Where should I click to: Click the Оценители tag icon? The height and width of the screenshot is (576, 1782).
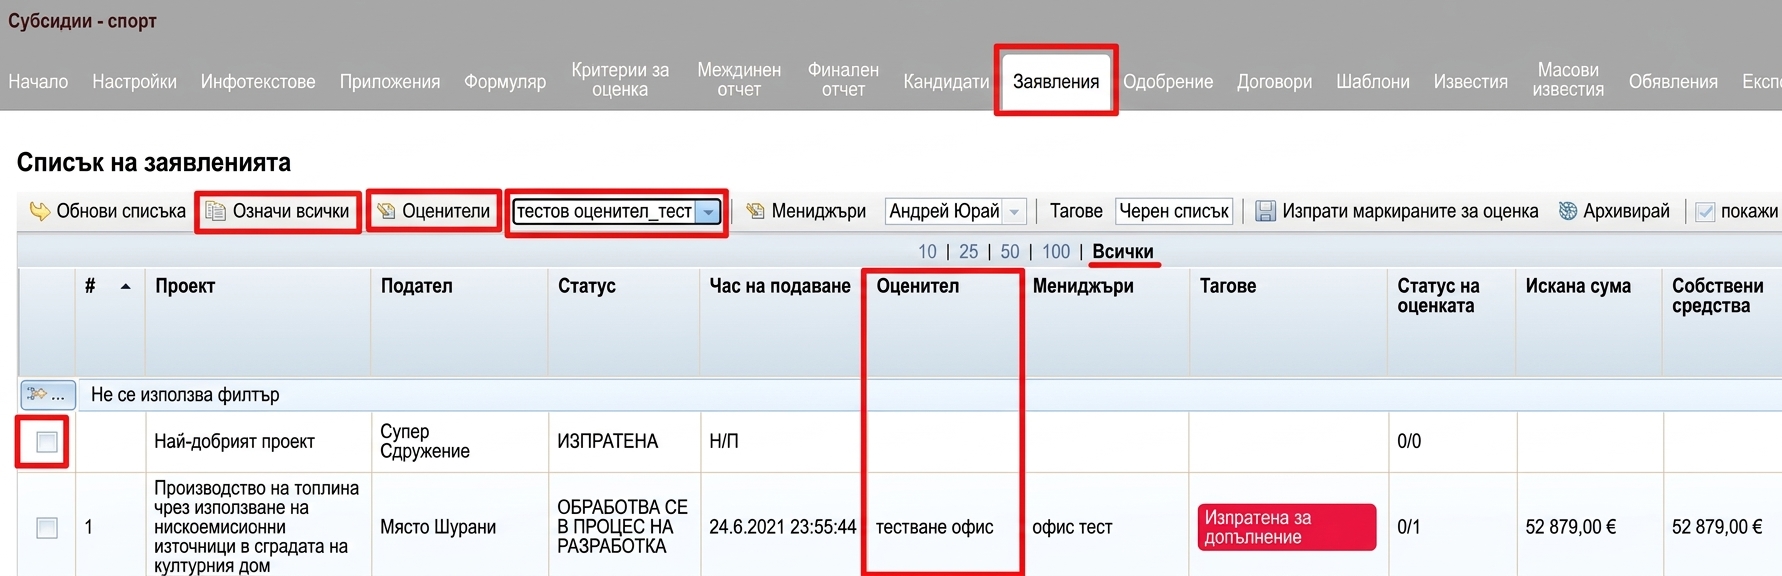click(386, 211)
